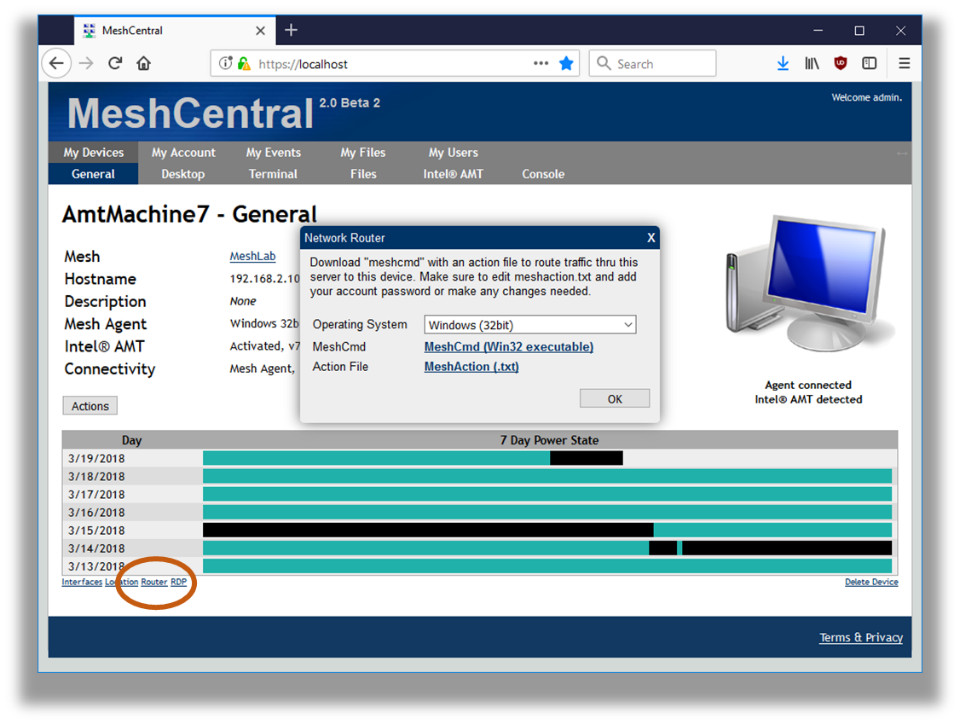Image resolution: width=960 pixels, height=725 pixels.
Task: Click the Search input field
Action: coord(660,64)
